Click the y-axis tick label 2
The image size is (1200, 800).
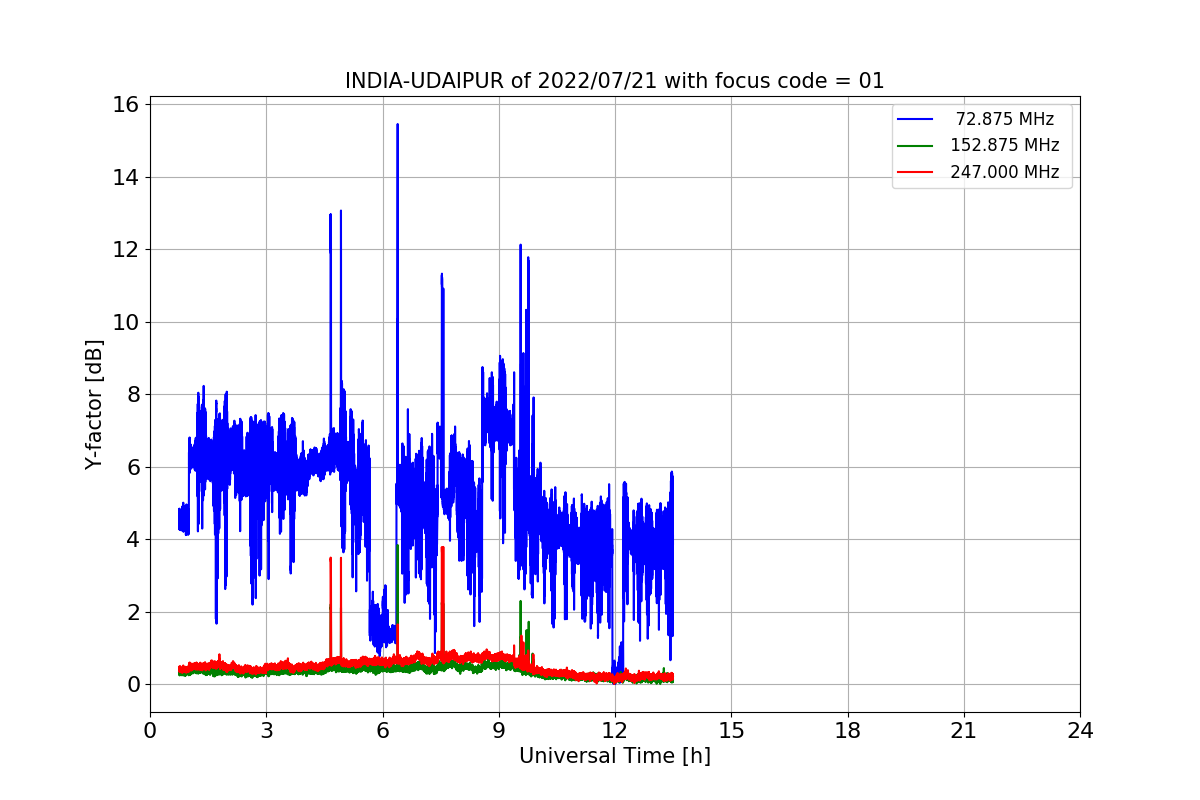[133, 612]
